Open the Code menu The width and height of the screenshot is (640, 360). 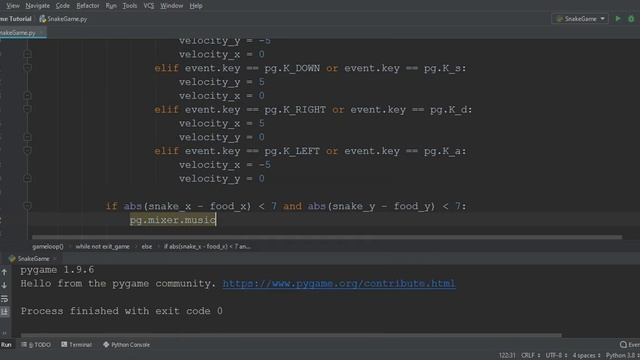tap(62, 6)
